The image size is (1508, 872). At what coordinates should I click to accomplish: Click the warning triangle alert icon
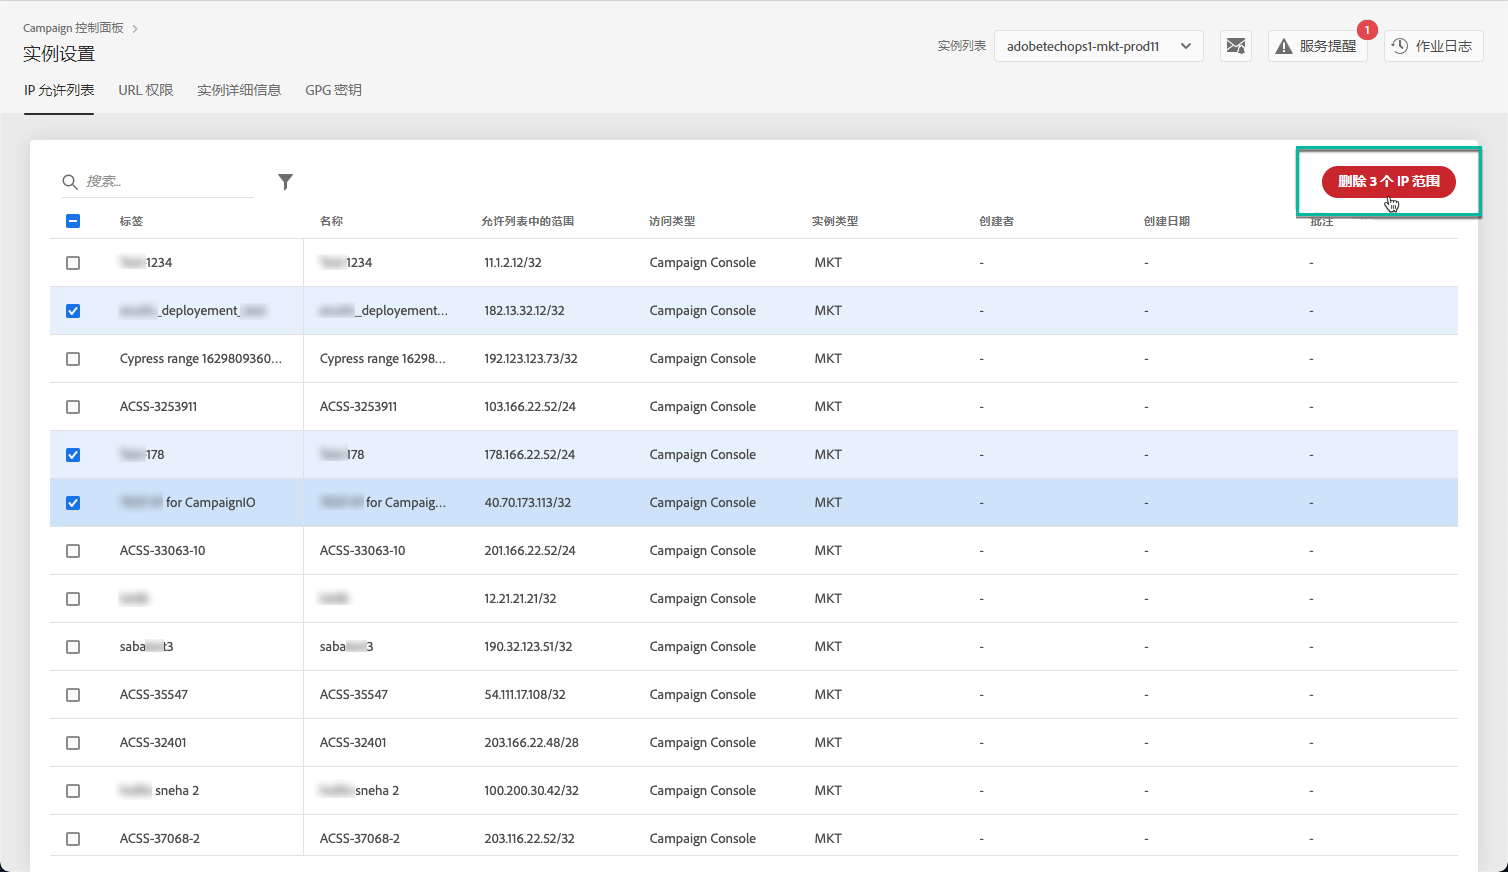[x=1284, y=47]
